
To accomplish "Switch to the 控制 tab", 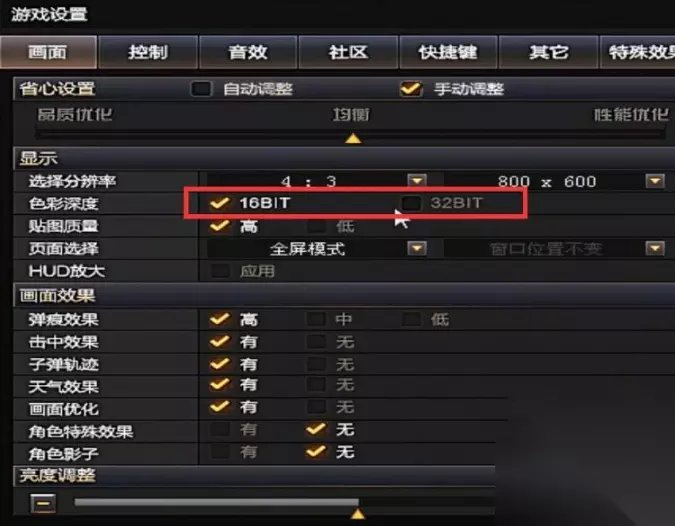I will [x=148, y=52].
